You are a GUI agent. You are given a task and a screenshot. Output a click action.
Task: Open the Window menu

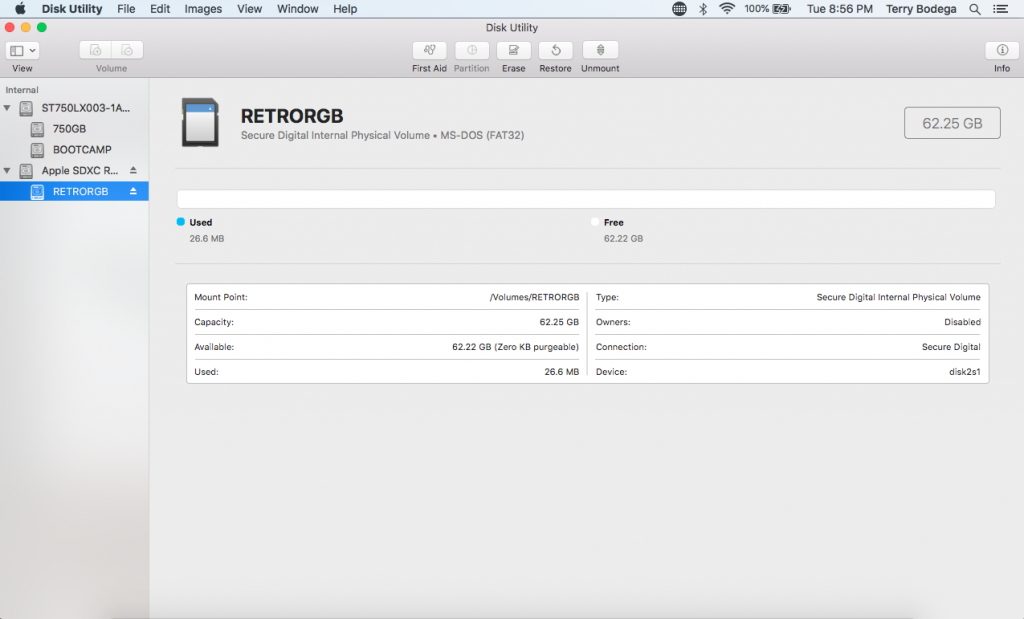click(x=297, y=9)
